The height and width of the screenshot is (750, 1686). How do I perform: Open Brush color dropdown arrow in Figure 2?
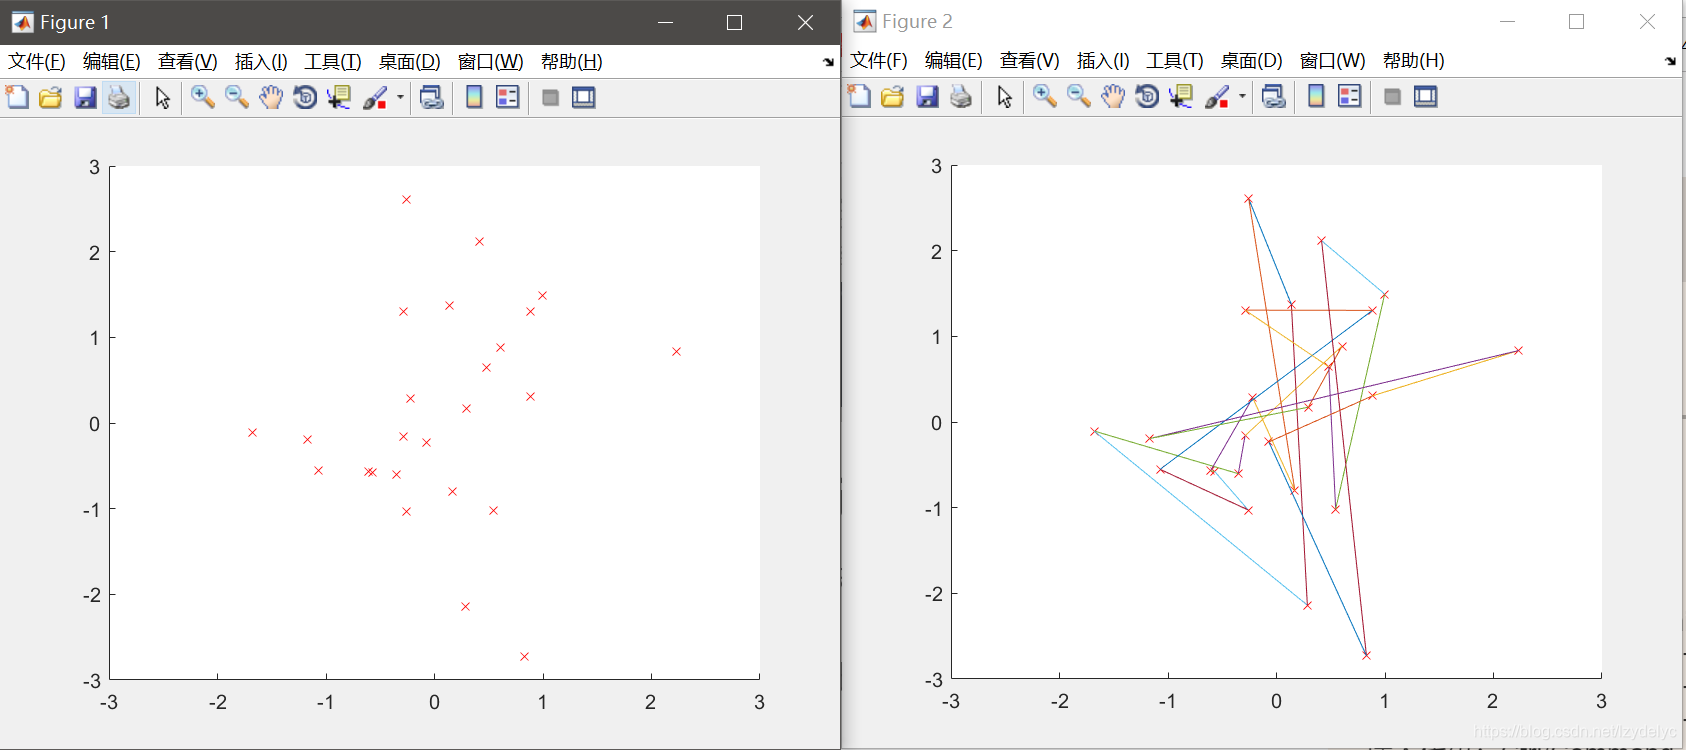1242,96
